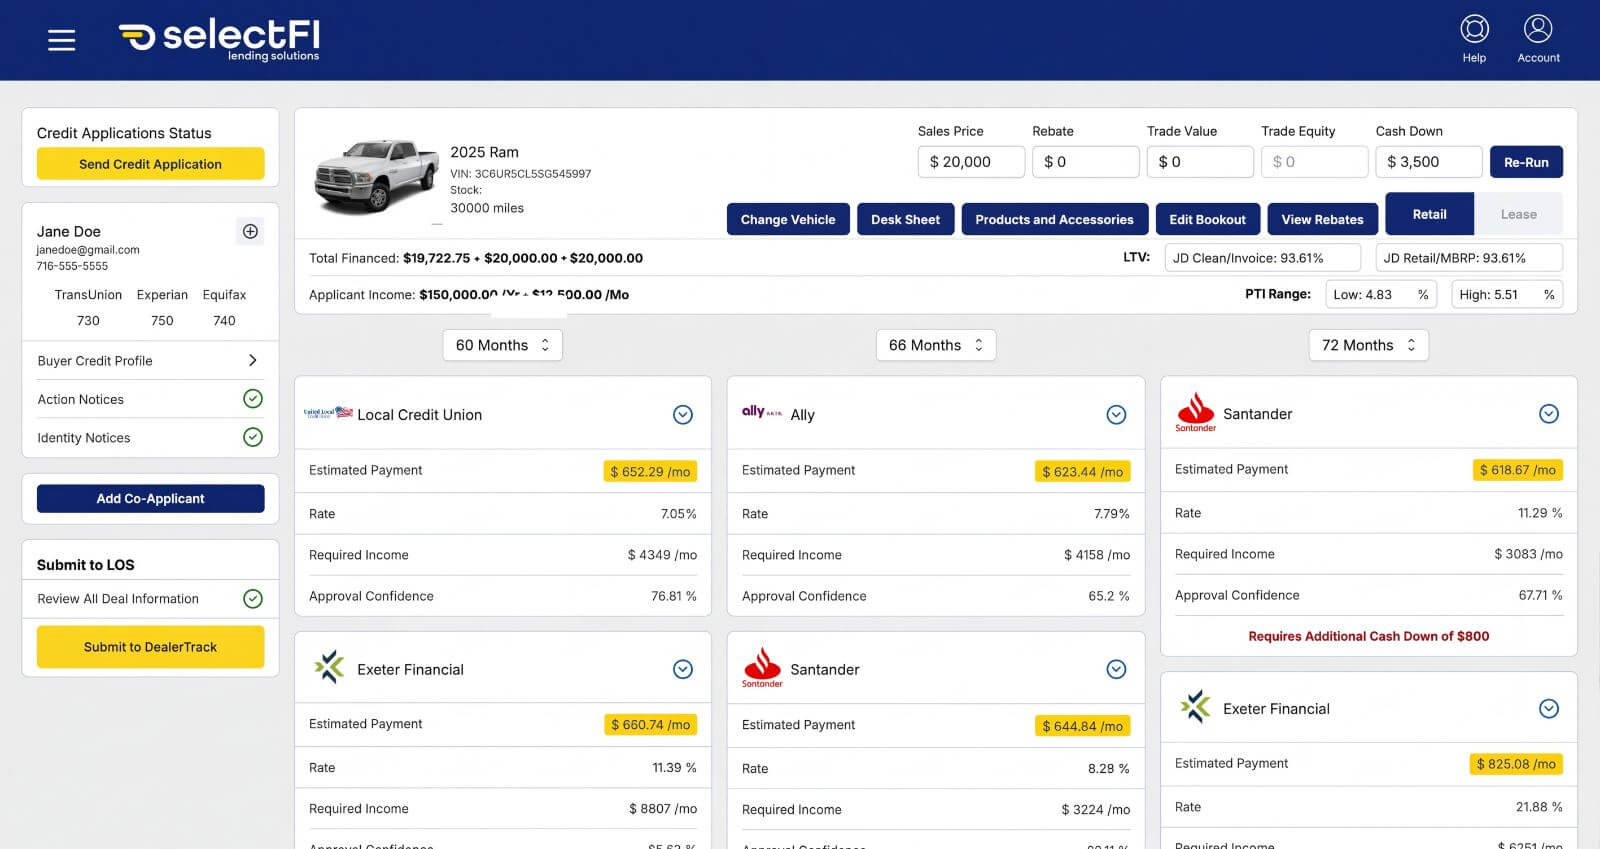The height and width of the screenshot is (849, 1600).
Task: Click the Cash Down input field
Action: 1429,162
